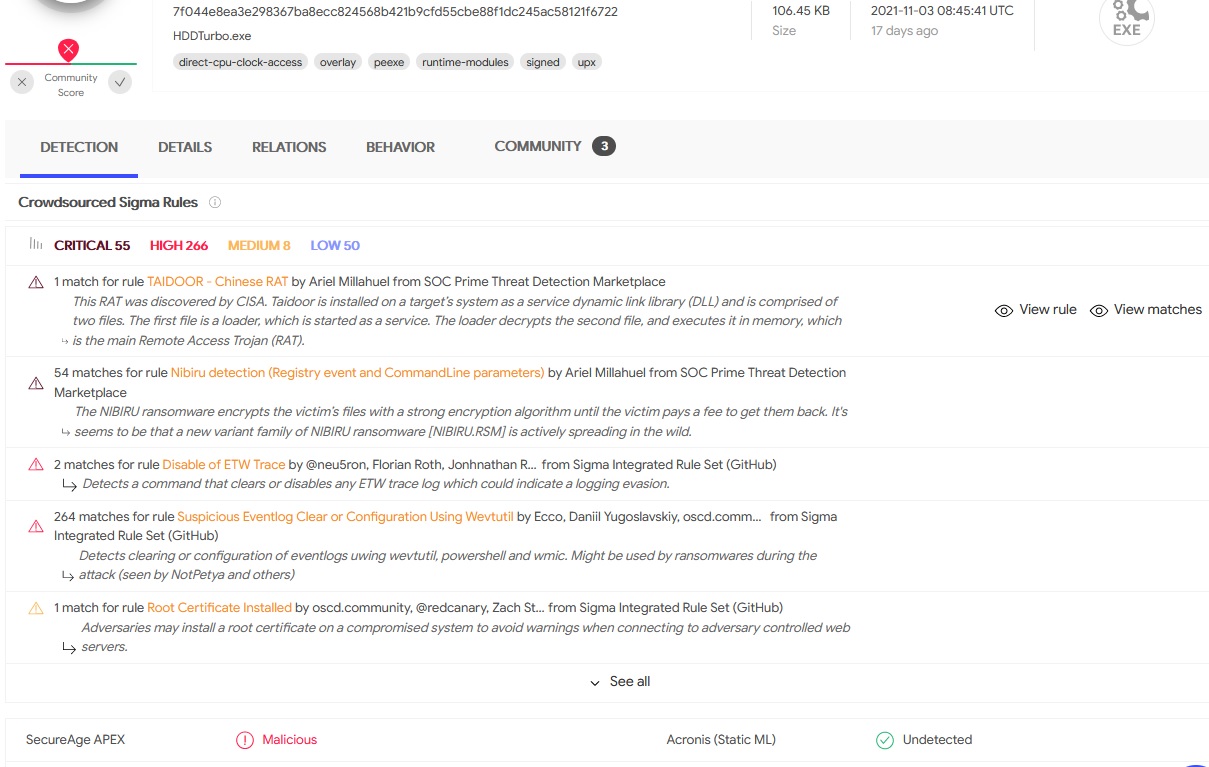Open the TAIDOOR - Chinese RAT rule link
The height and width of the screenshot is (767, 1209).
(217, 282)
